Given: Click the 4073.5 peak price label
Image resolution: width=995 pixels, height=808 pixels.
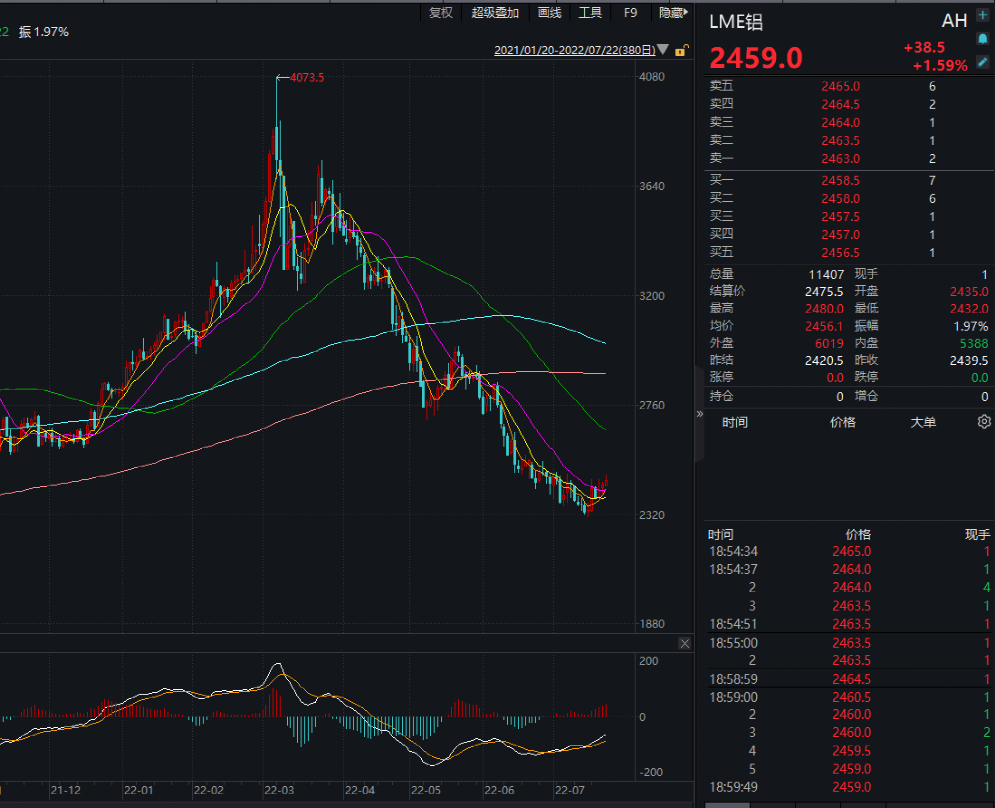Looking at the screenshot, I should (x=305, y=75).
